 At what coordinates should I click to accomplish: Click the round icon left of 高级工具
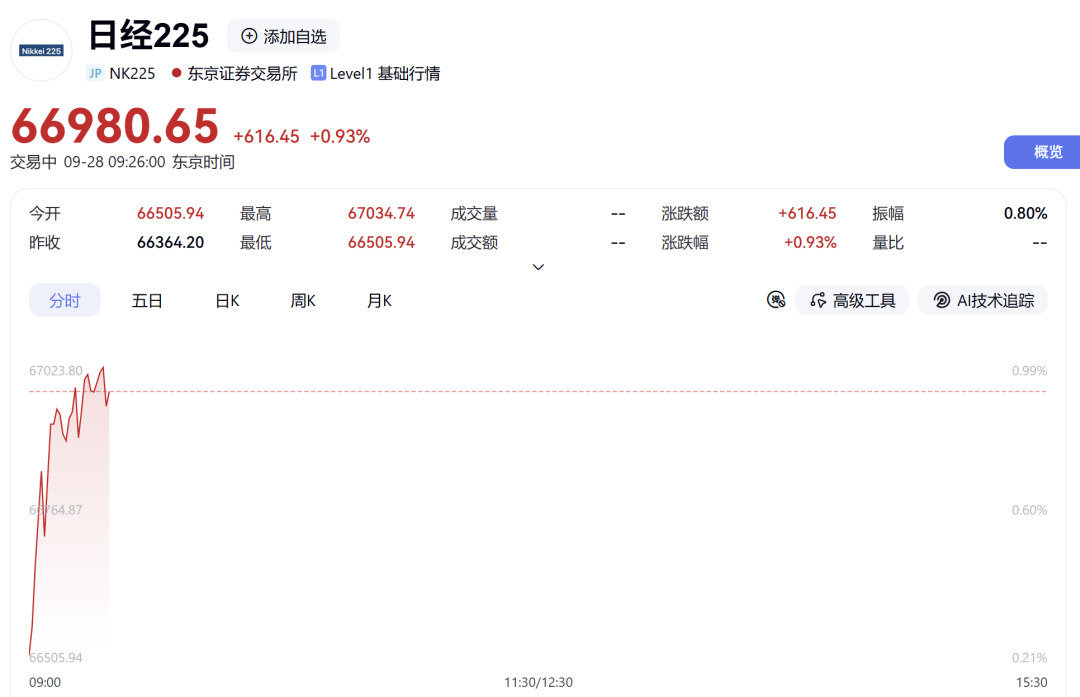tap(776, 300)
